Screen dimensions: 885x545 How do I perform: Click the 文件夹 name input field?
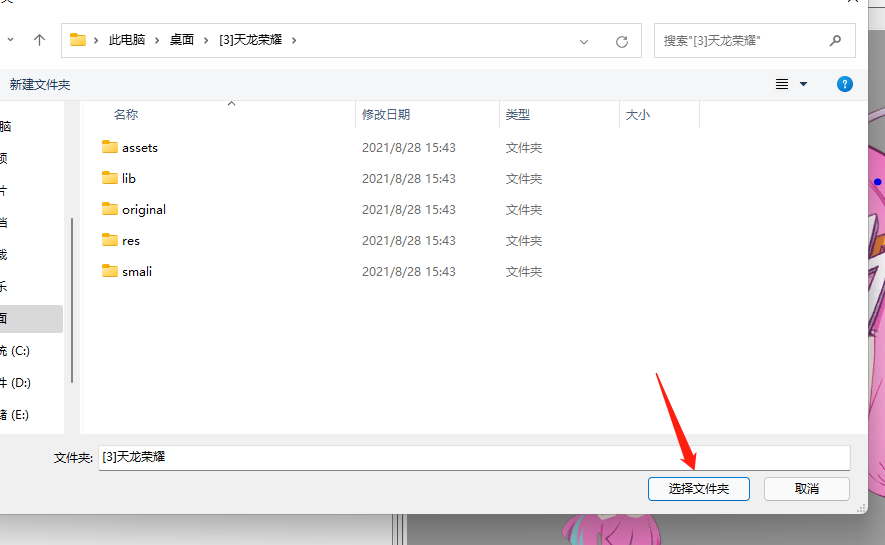point(474,457)
